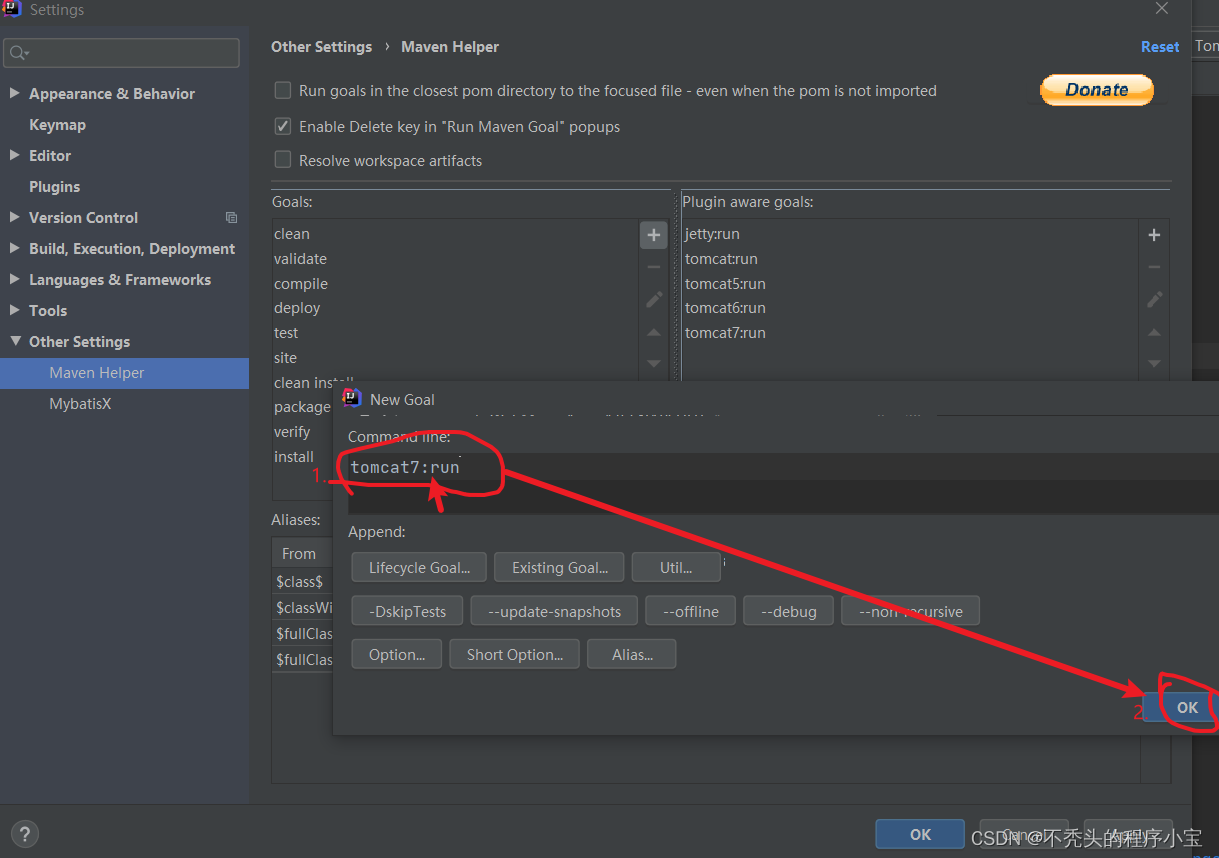Expand Languages & Frameworks settings

(x=14, y=279)
